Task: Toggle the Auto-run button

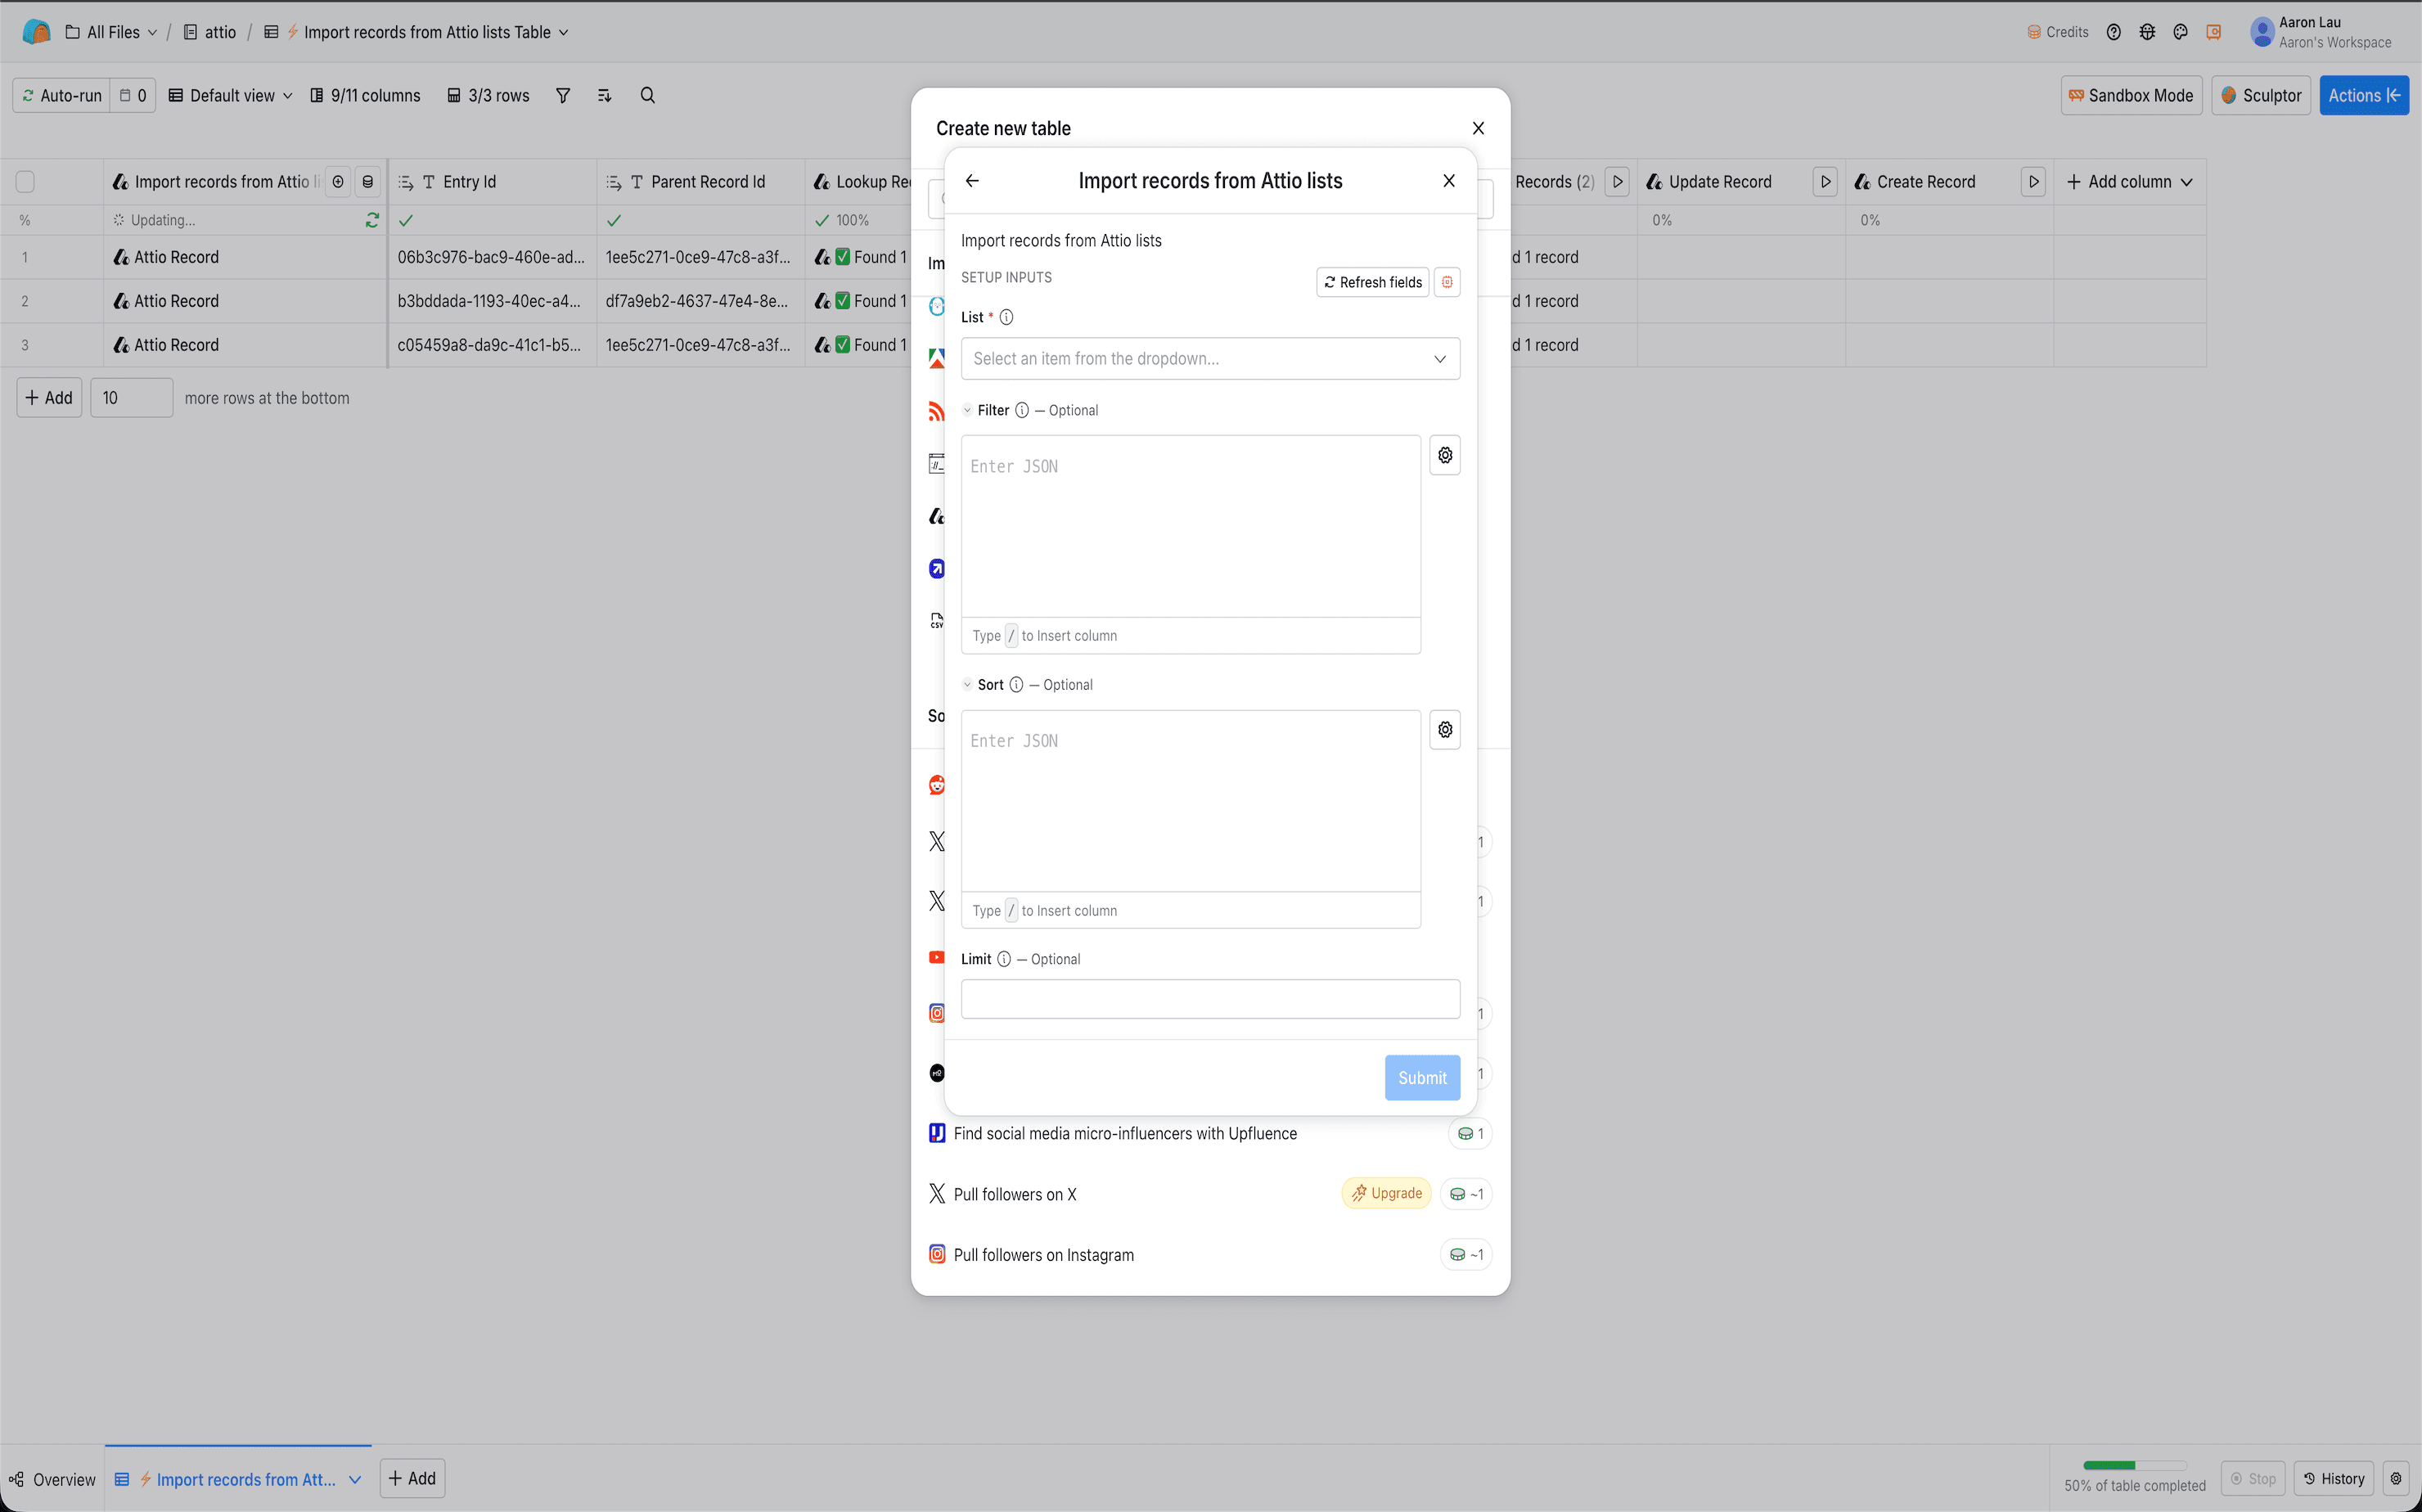Action: 62,95
